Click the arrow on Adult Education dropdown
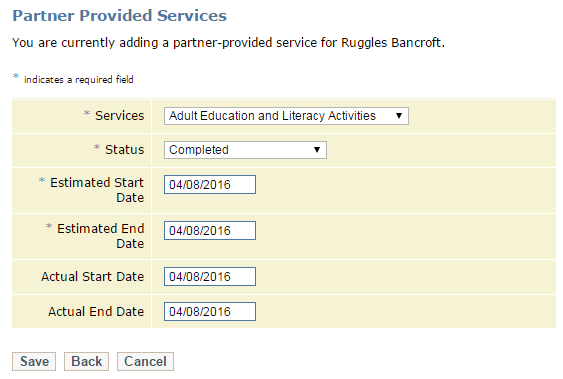This screenshot has width=563, height=379. click(x=399, y=116)
